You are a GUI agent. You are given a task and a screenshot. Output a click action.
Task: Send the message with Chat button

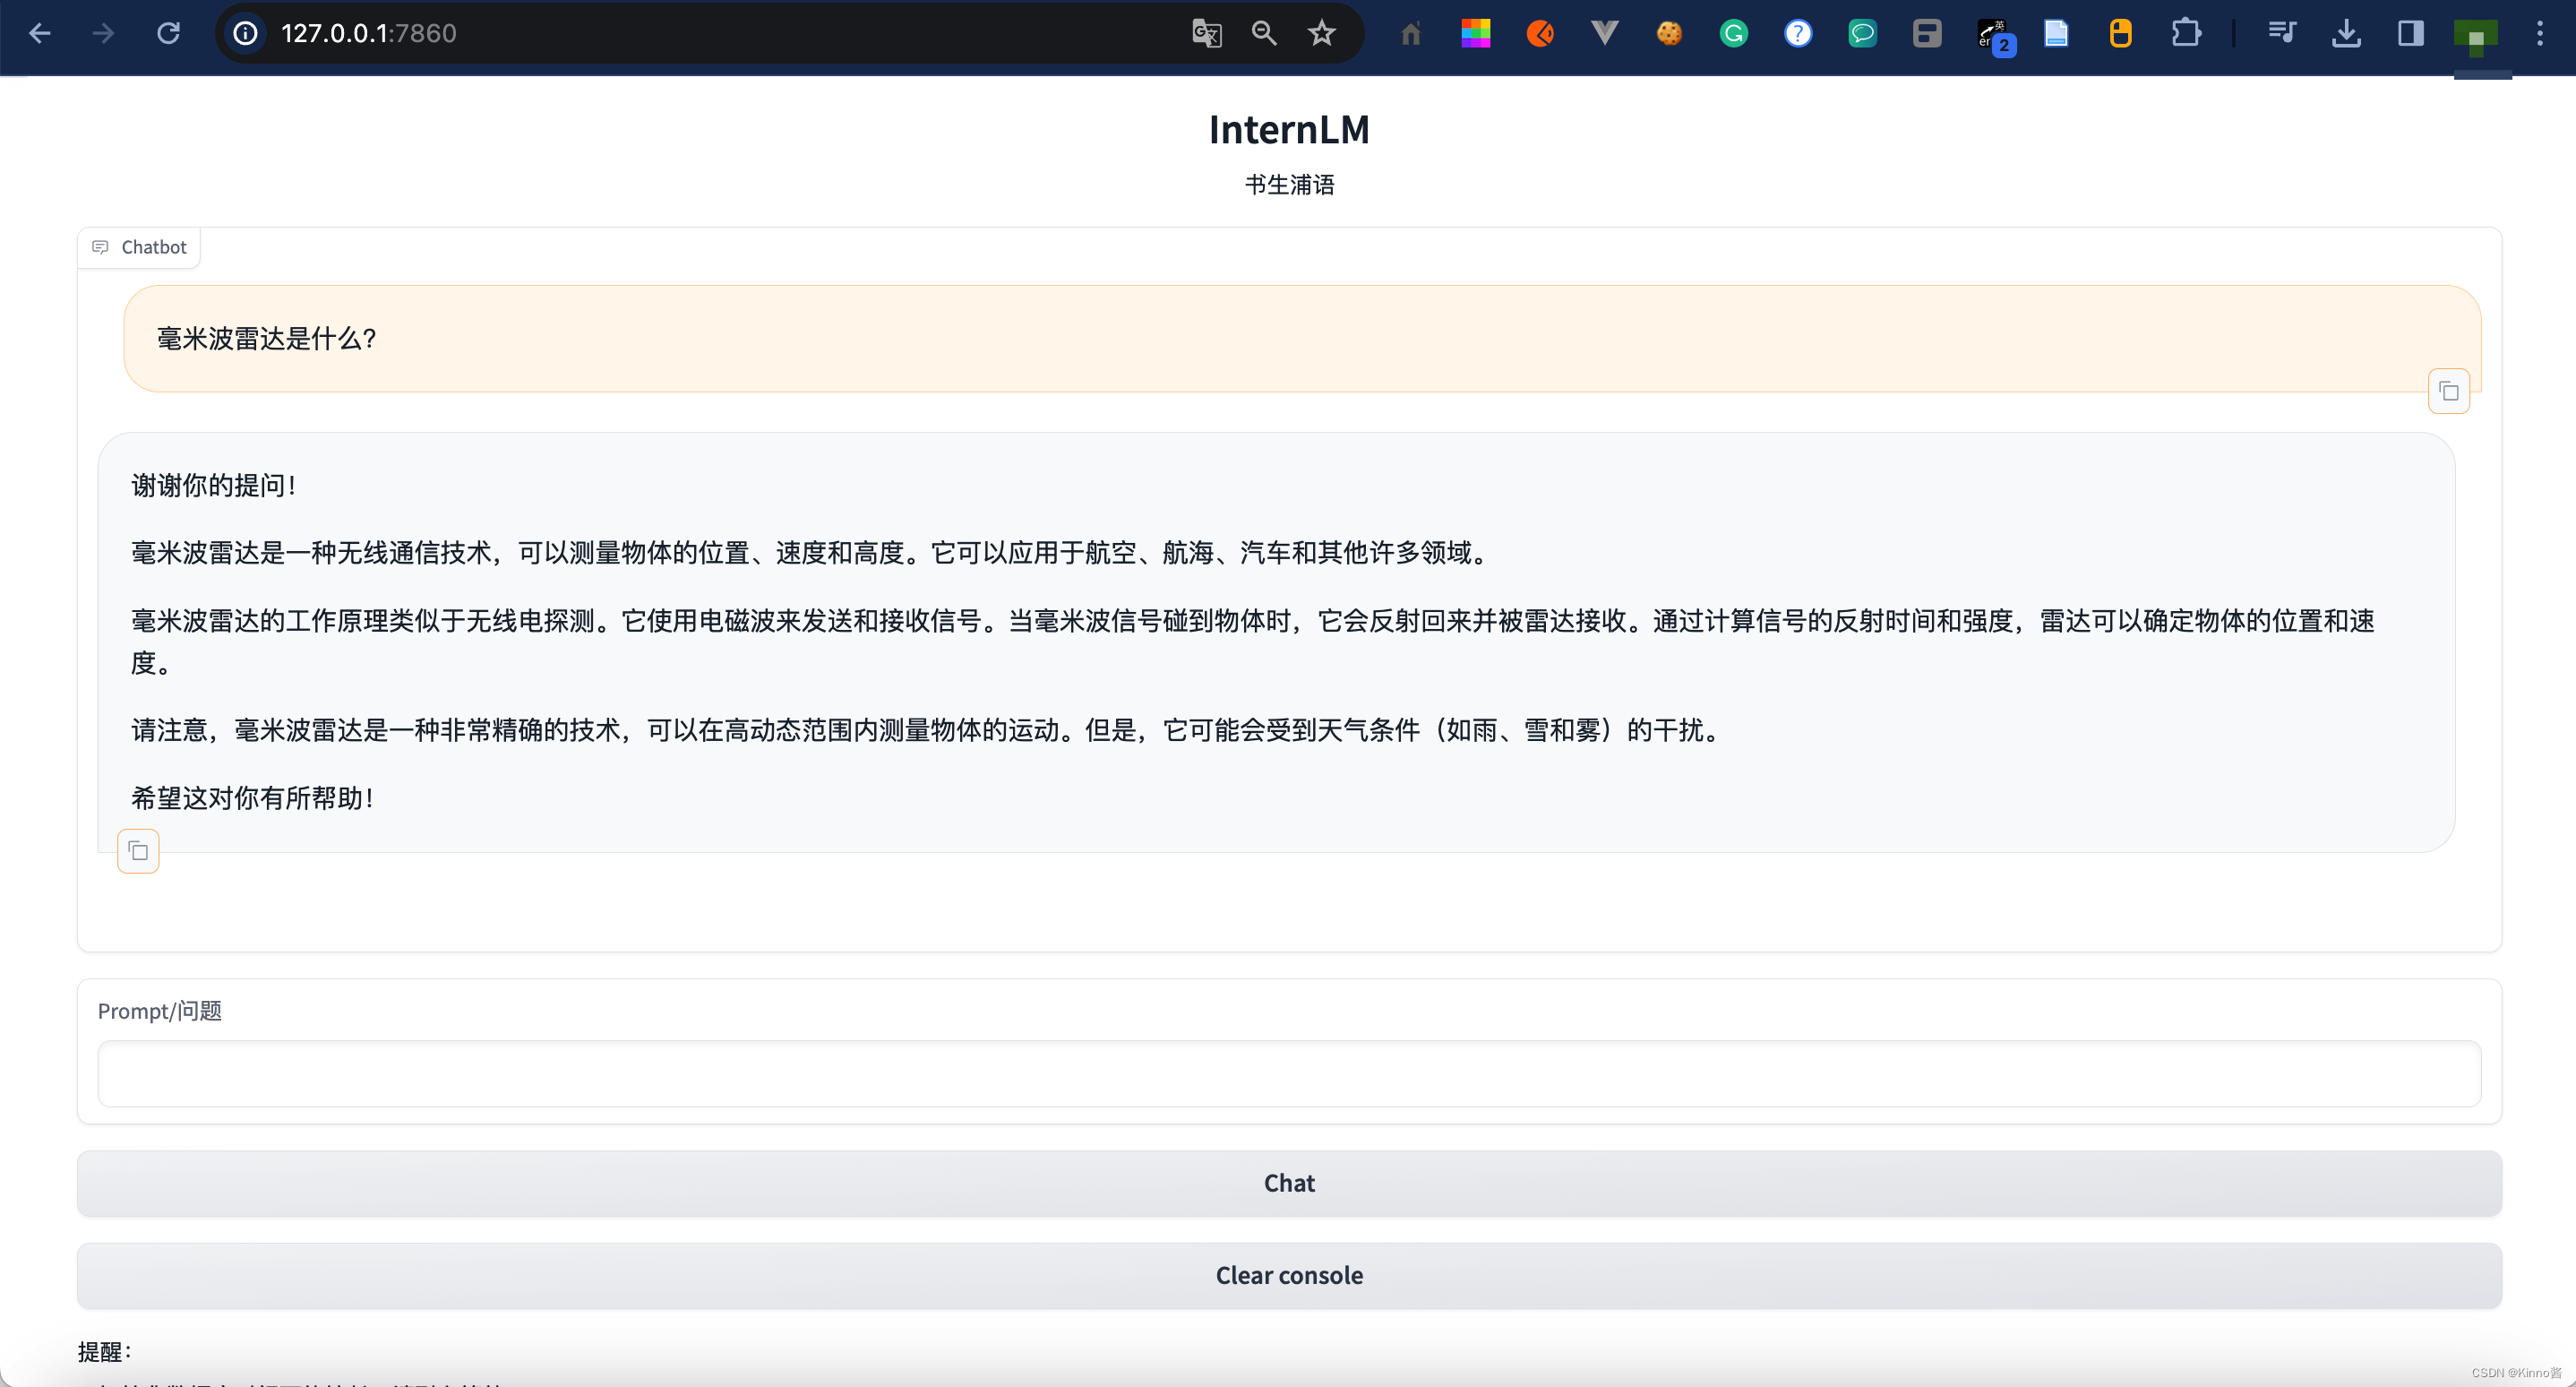1289,1183
